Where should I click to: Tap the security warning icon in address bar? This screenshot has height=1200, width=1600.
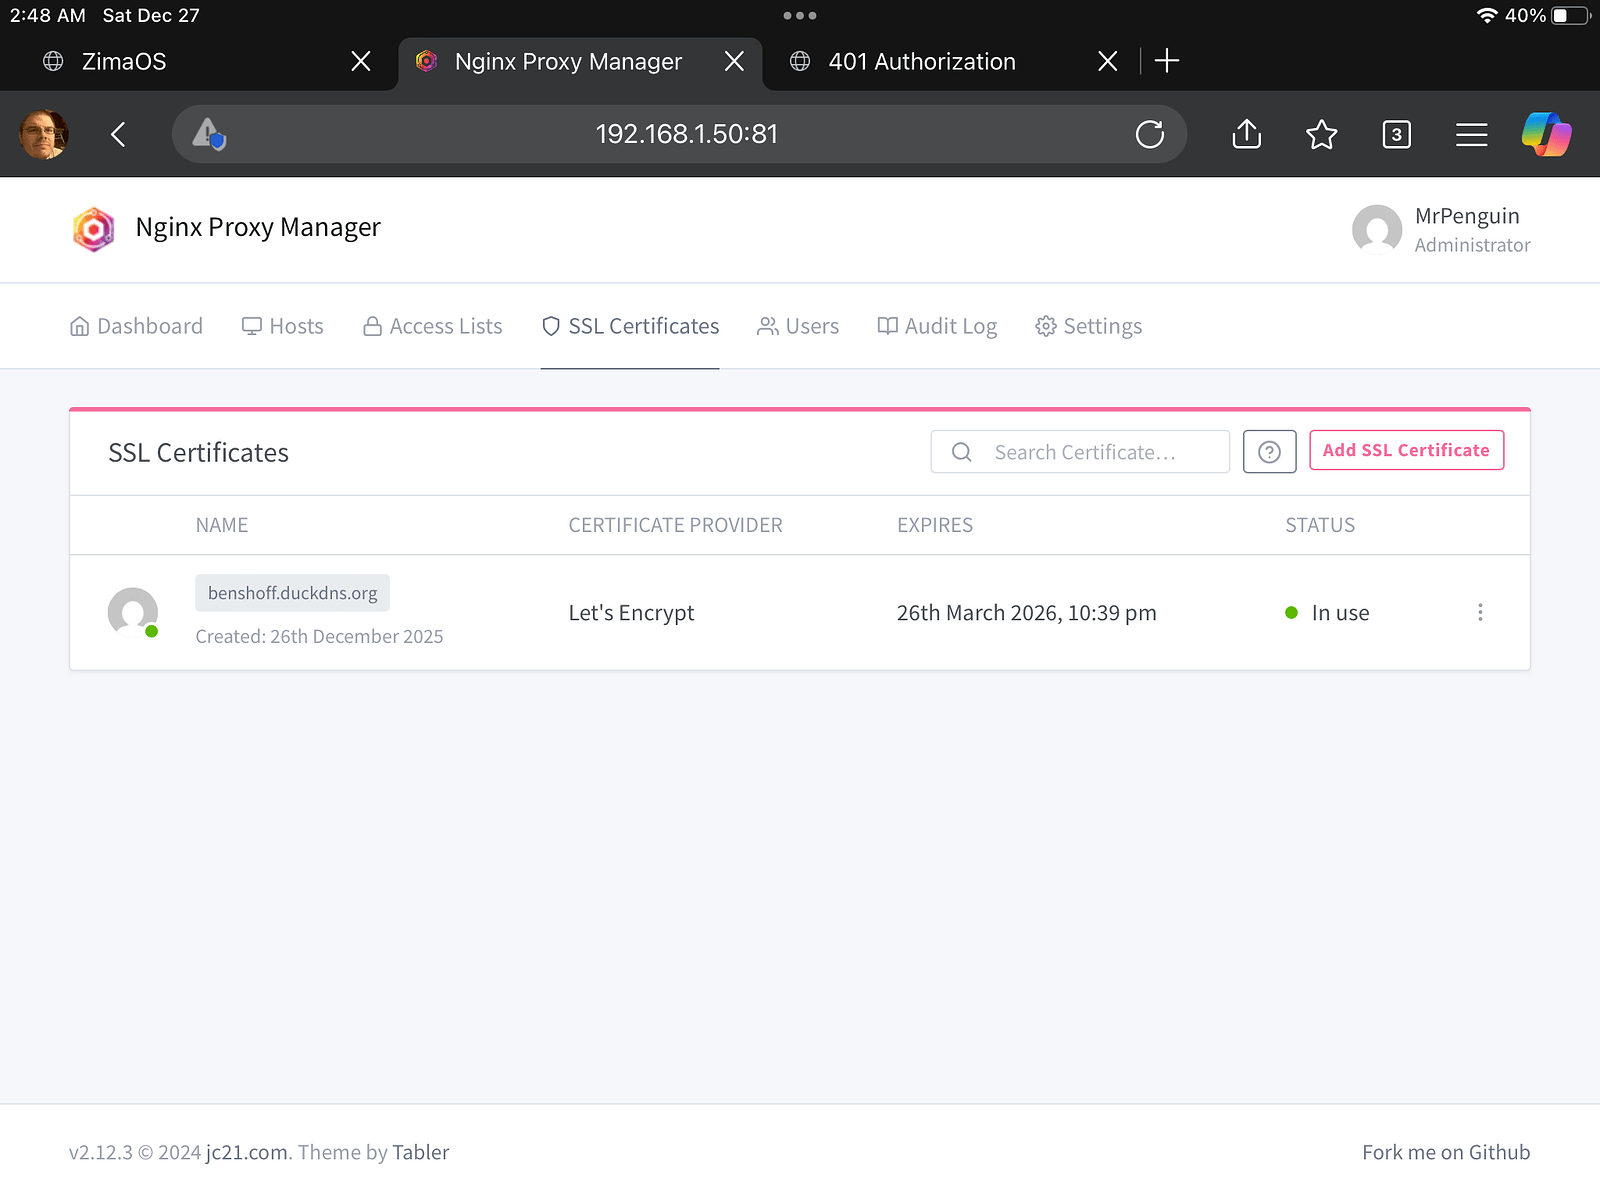click(209, 134)
